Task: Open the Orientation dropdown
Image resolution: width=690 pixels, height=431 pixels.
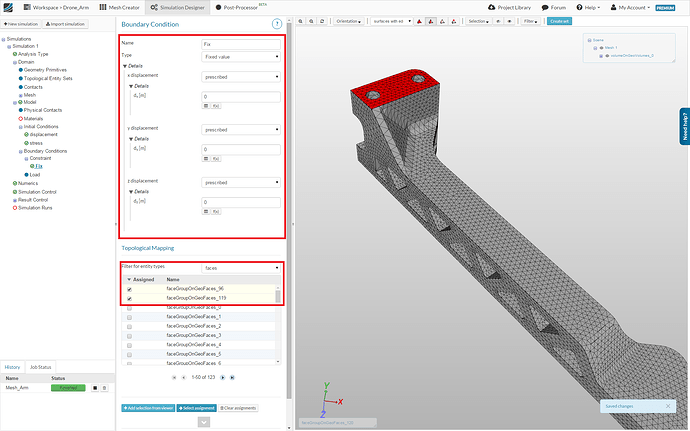Action: [348, 19]
